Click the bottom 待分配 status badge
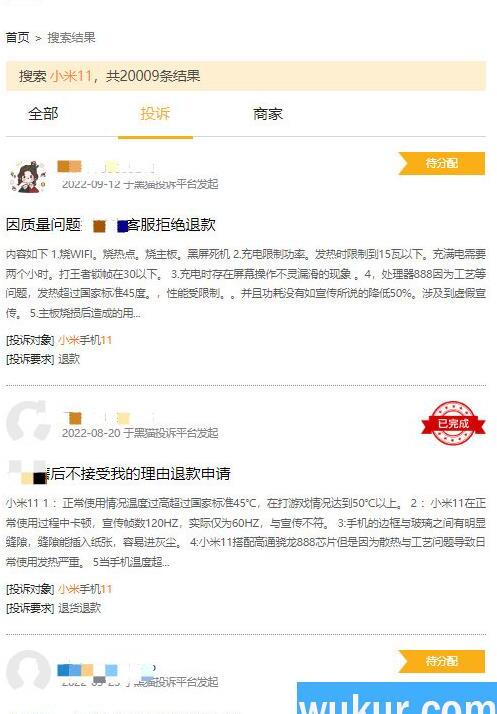This screenshot has height=714, width=497. (441, 661)
